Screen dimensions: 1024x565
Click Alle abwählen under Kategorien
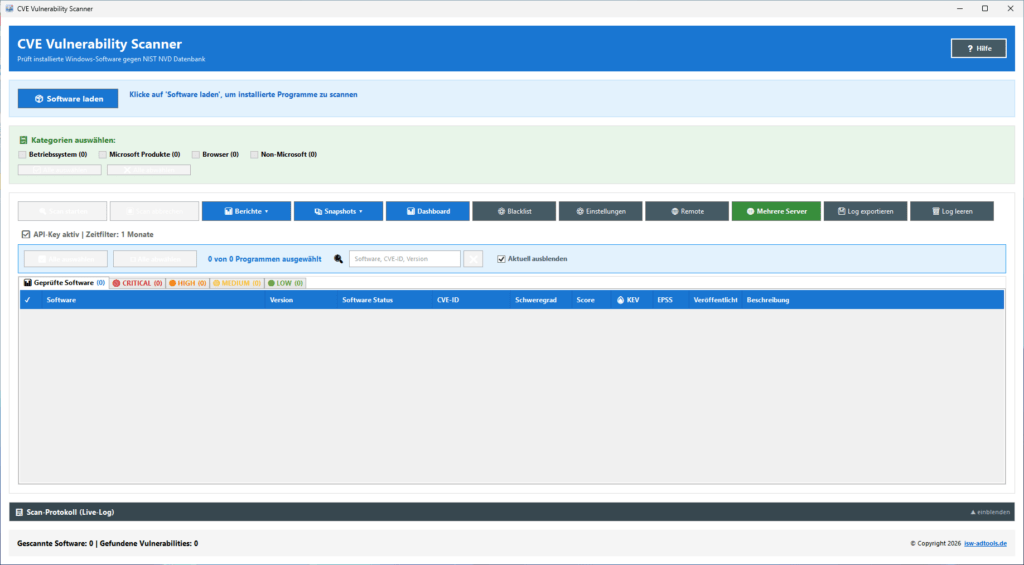pos(149,170)
